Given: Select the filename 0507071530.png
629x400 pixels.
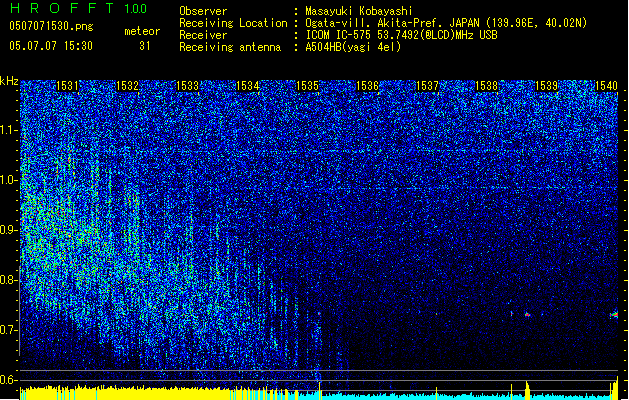Looking at the screenshot, I should point(51,26).
